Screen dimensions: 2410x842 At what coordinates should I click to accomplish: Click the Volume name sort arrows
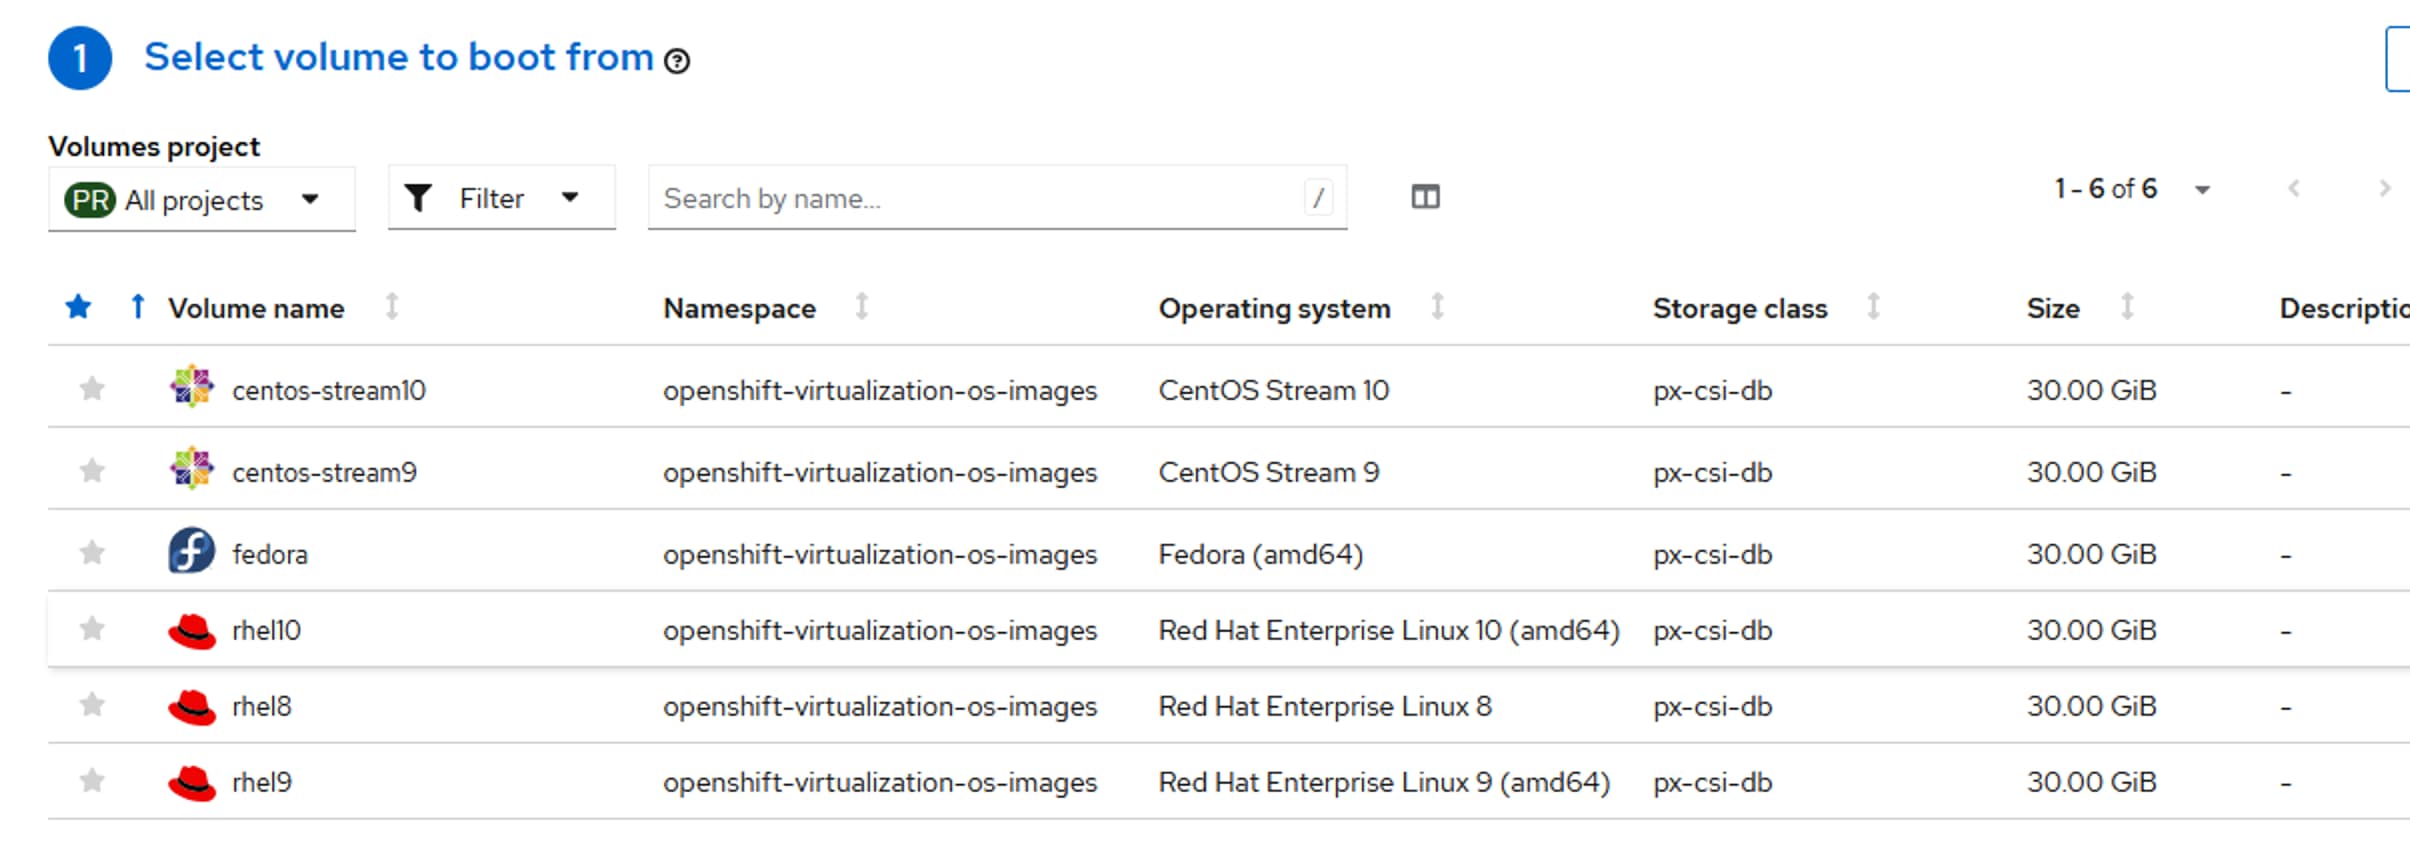click(392, 307)
